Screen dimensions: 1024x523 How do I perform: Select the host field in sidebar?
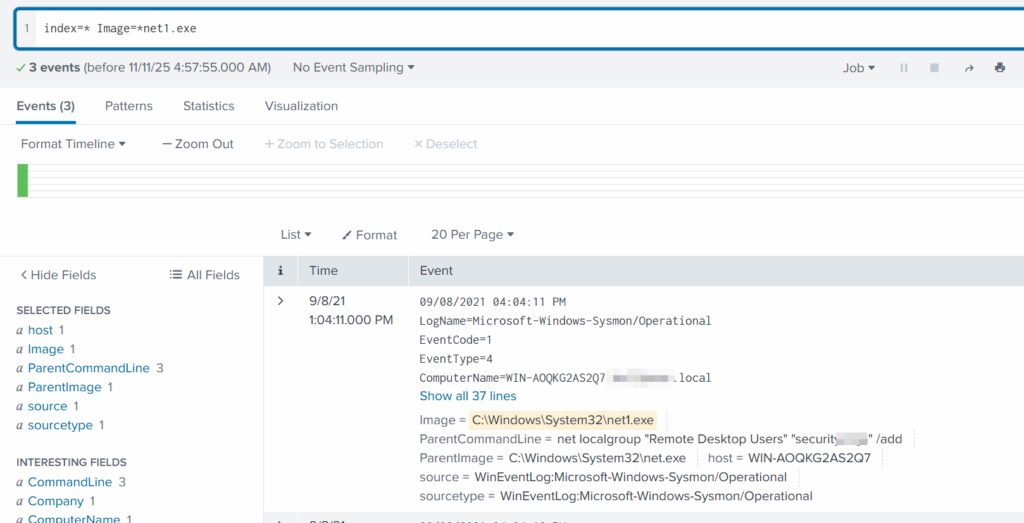point(40,330)
